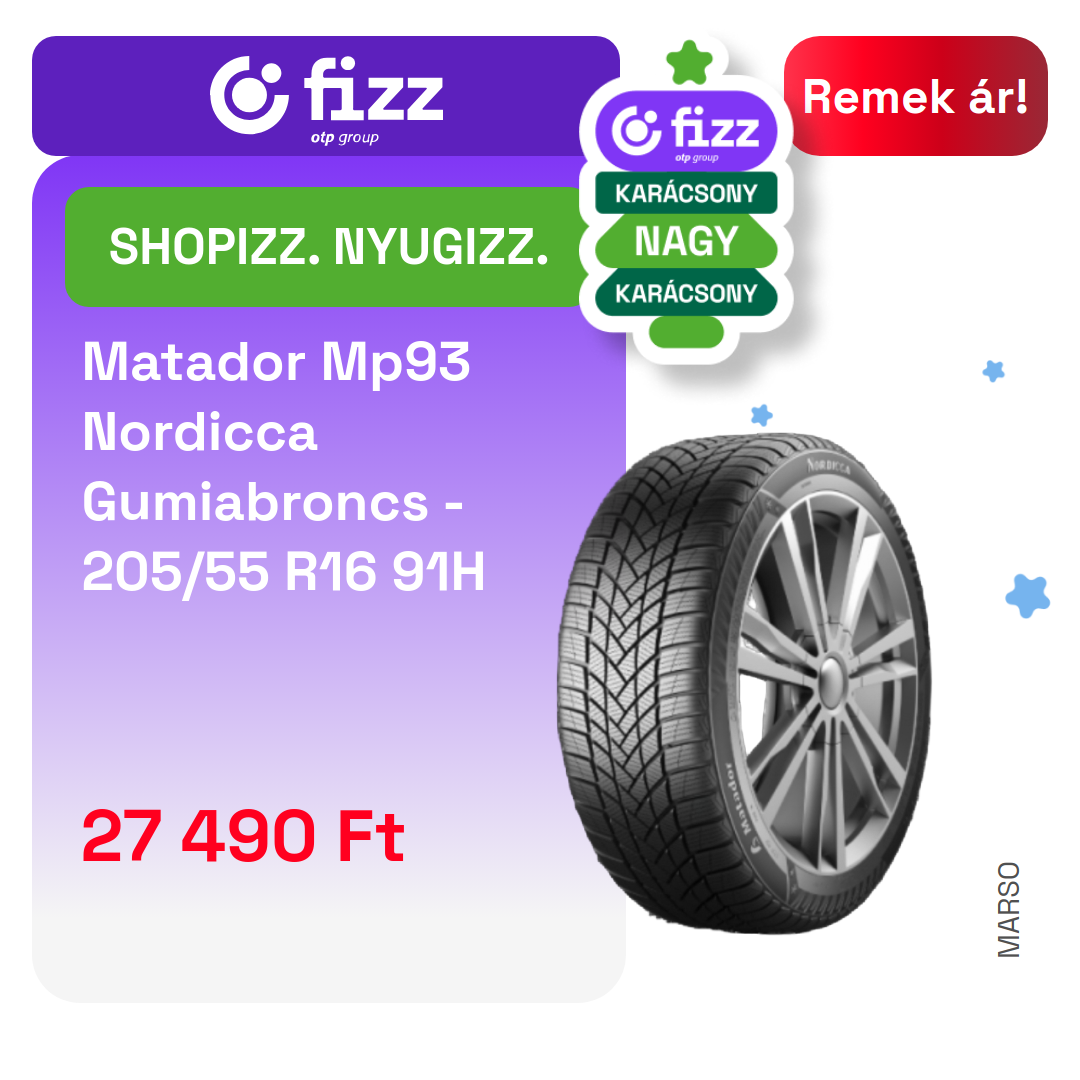This screenshot has height=1080, width=1080.
Task: Click the green tree trunk under KARÁCSONY
Action: pos(686,332)
